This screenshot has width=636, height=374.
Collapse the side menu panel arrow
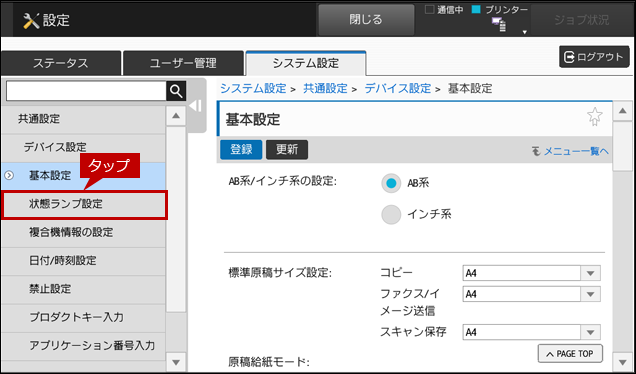coord(196,106)
